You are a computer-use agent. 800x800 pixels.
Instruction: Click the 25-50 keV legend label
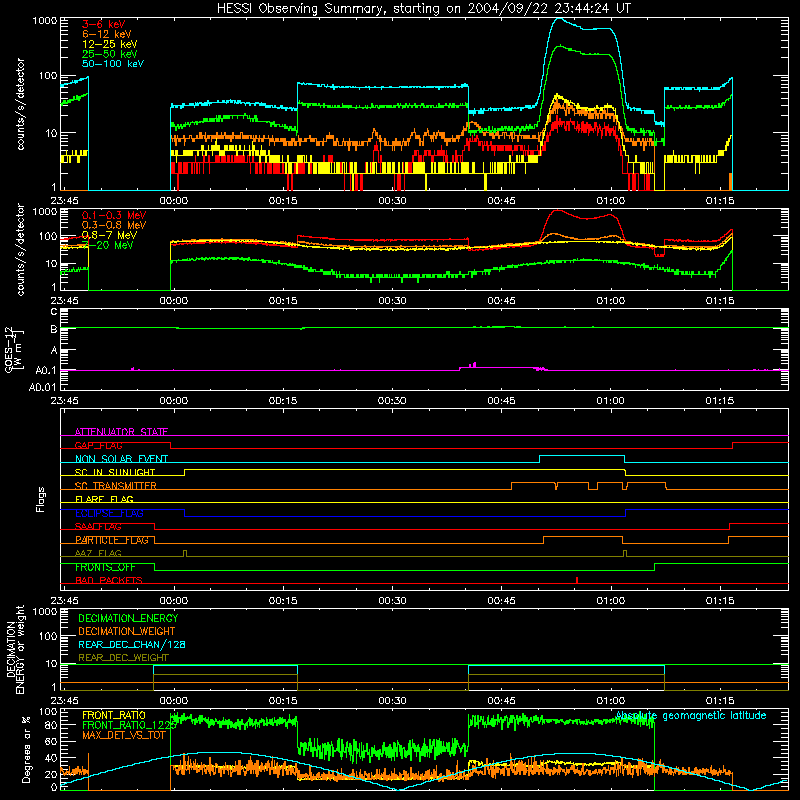(x=109, y=54)
